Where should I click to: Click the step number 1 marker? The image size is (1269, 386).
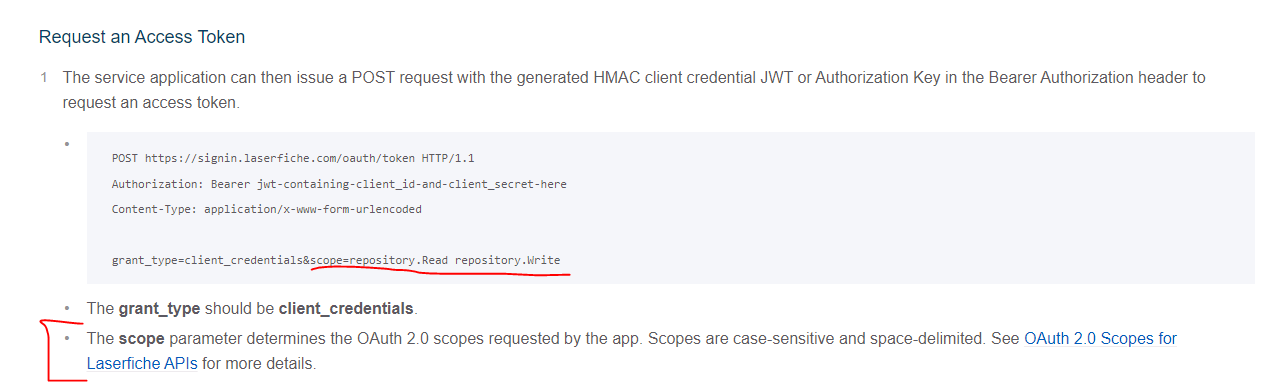click(44, 77)
